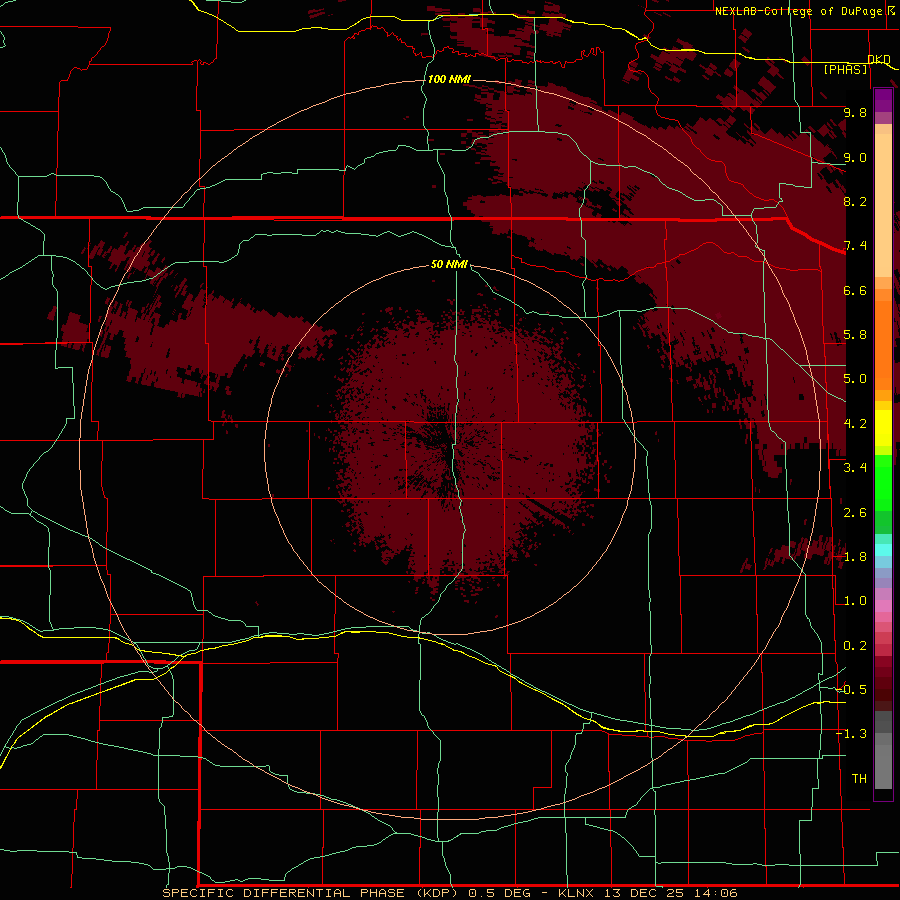Click the 2.6 value on the color scale
900x900 pixels.
(x=855, y=513)
